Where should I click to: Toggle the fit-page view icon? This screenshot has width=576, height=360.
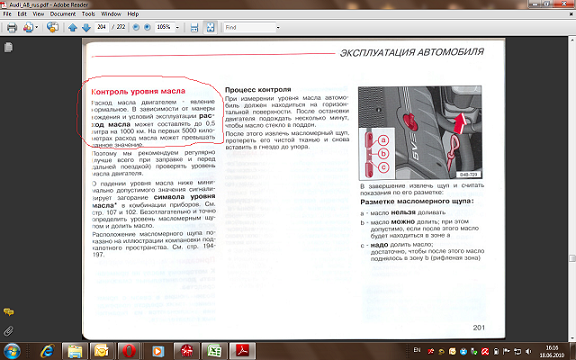pos(210,28)
